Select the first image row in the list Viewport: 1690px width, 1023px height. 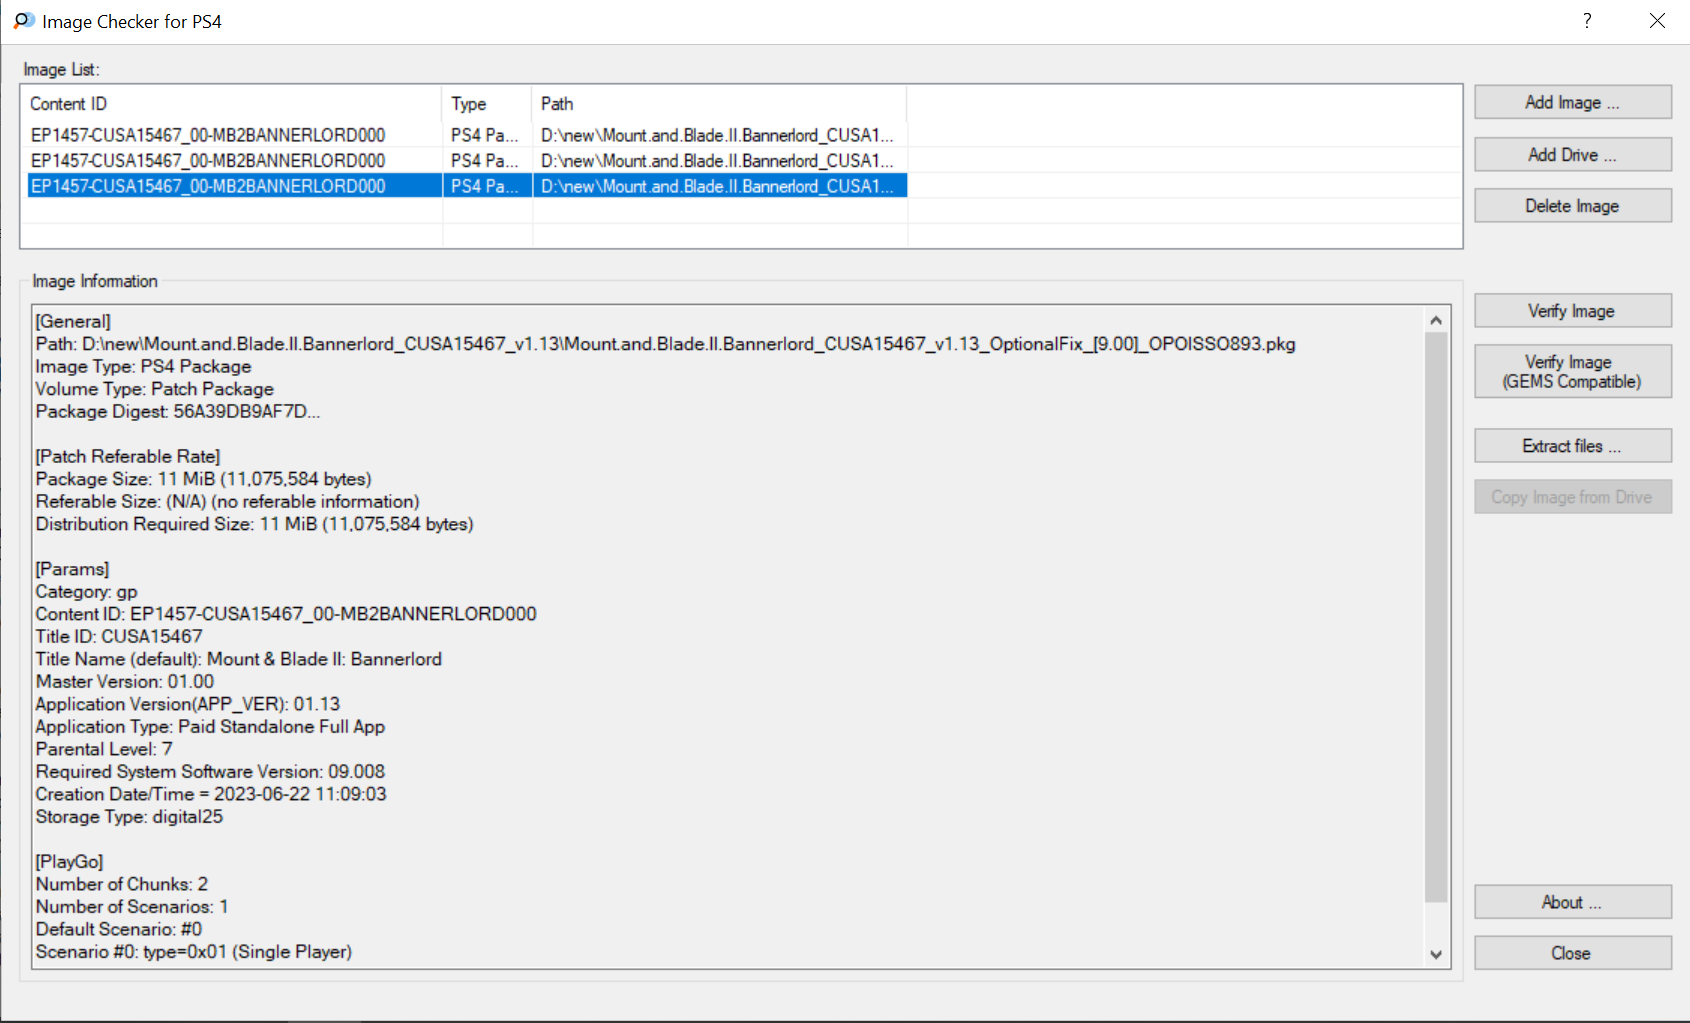coord(467,135)
